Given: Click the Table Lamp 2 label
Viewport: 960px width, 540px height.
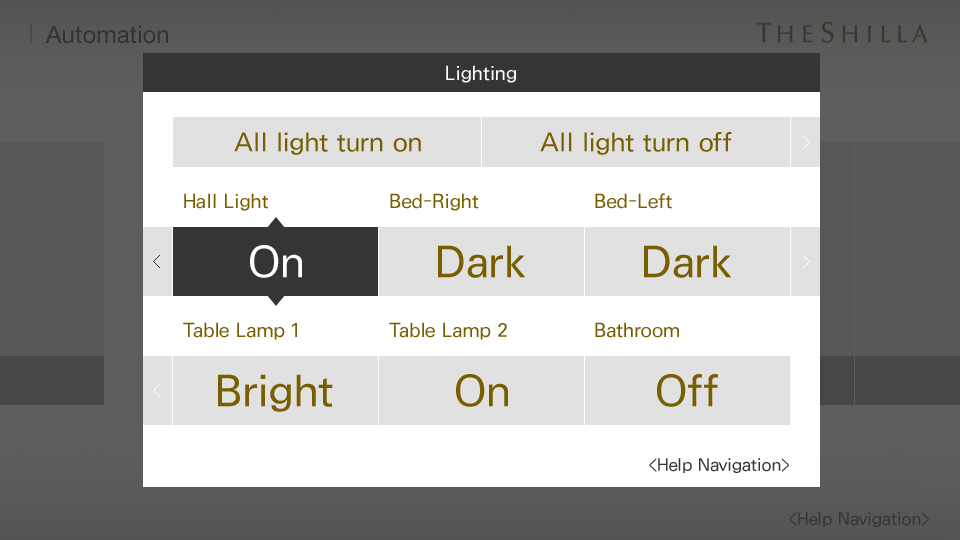Looking at the screenshot, I should [448, 331].
